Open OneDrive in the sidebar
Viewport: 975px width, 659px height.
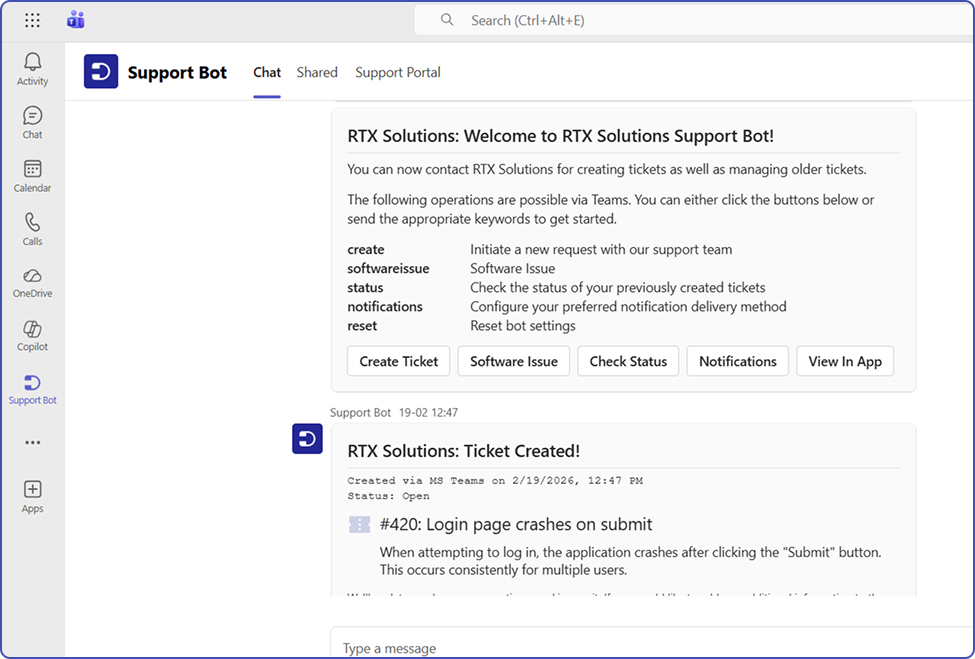[32, 283]
